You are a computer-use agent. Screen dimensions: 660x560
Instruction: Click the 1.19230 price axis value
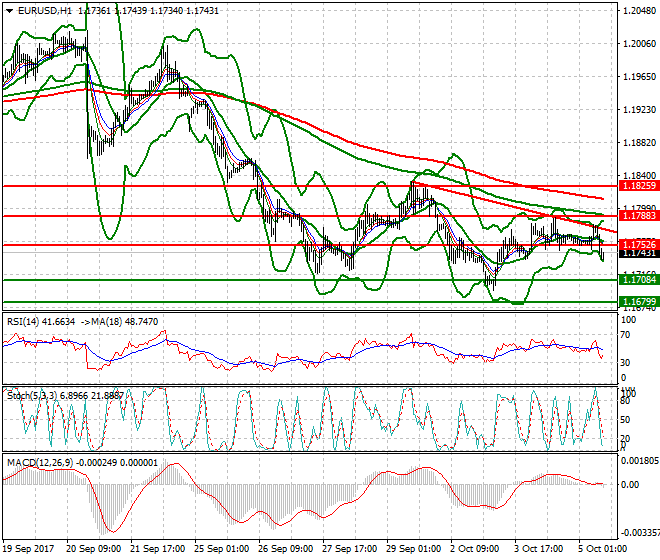pyautogui.click(x=638, y=110)
